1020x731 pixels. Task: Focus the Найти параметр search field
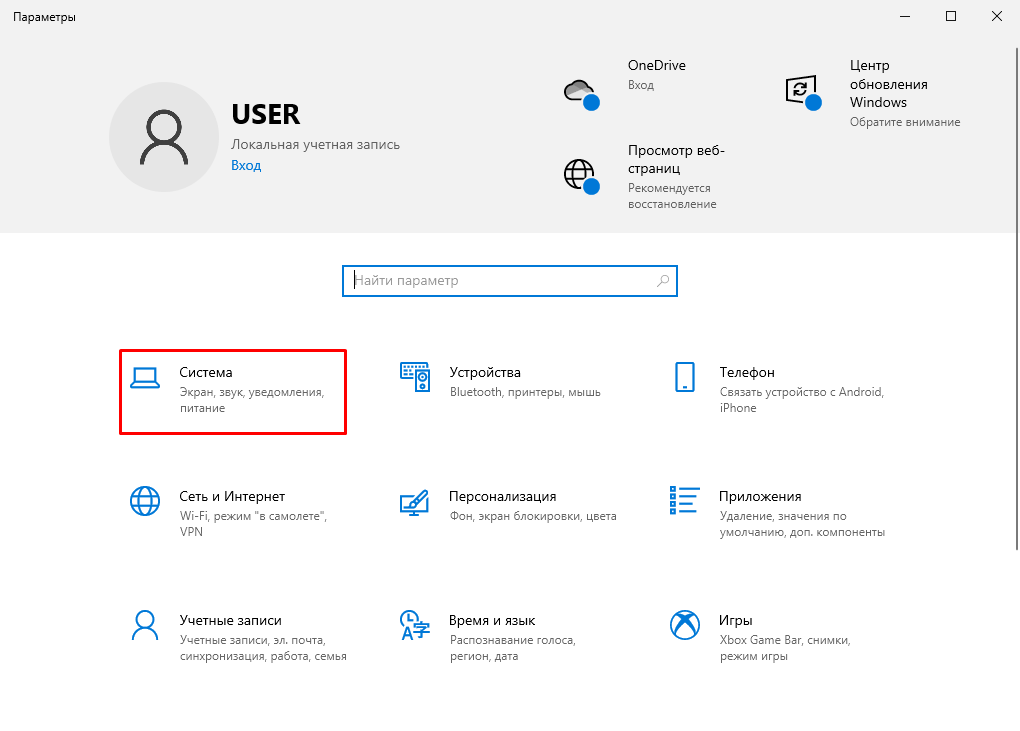pos(510,281)
